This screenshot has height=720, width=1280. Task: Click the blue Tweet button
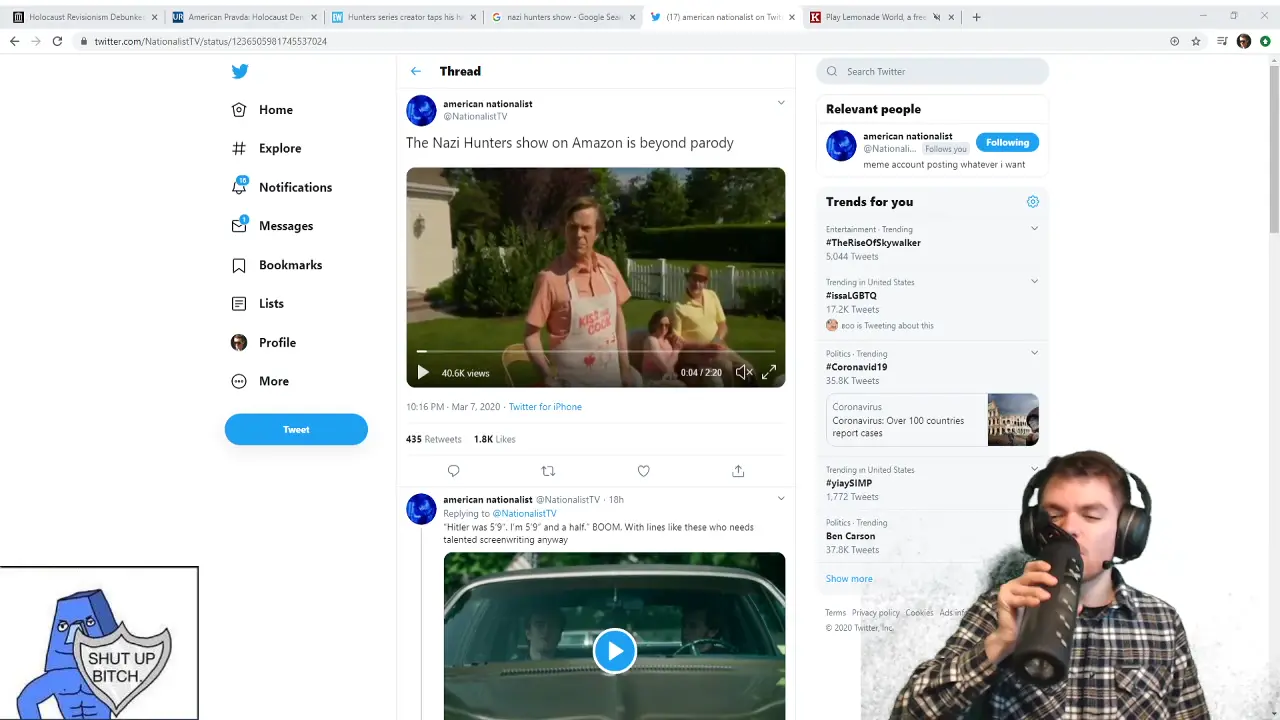tap(296, 429)
